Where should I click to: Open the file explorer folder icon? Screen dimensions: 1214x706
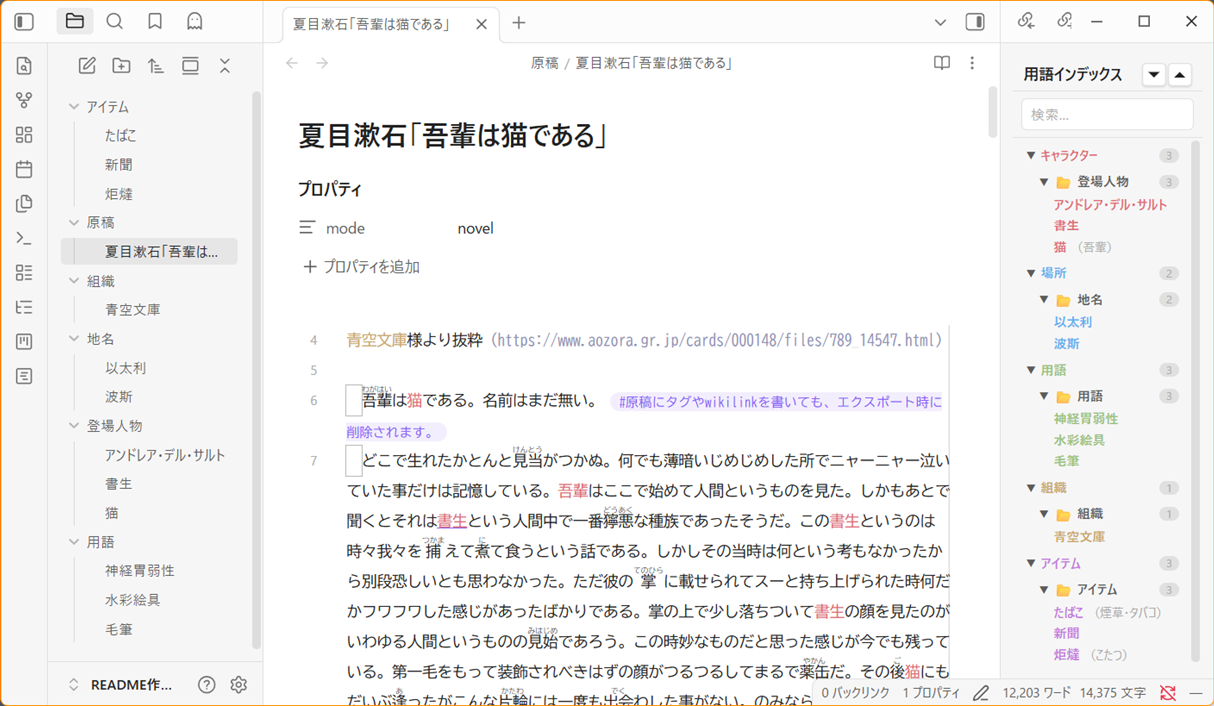coord(75,21)
